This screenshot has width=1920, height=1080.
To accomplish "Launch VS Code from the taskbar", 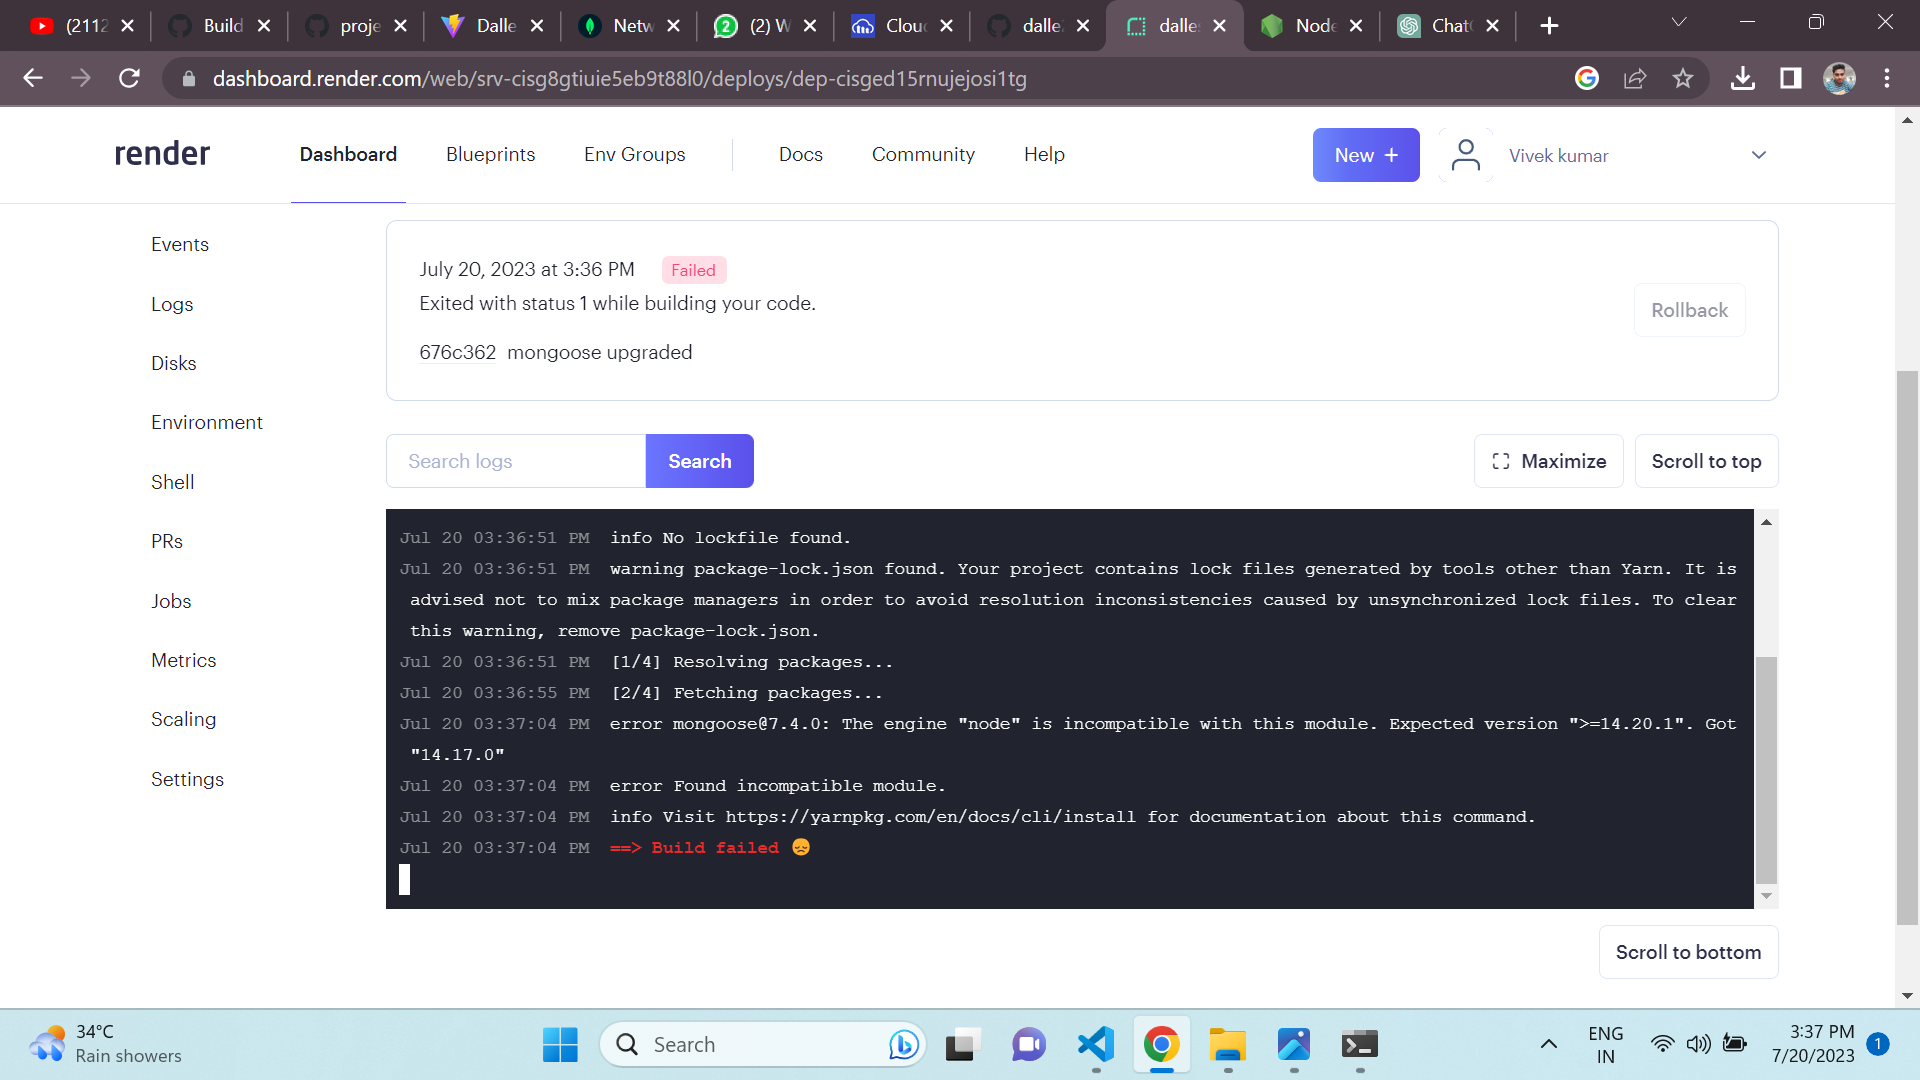I will click(x=1095, y=1044).
